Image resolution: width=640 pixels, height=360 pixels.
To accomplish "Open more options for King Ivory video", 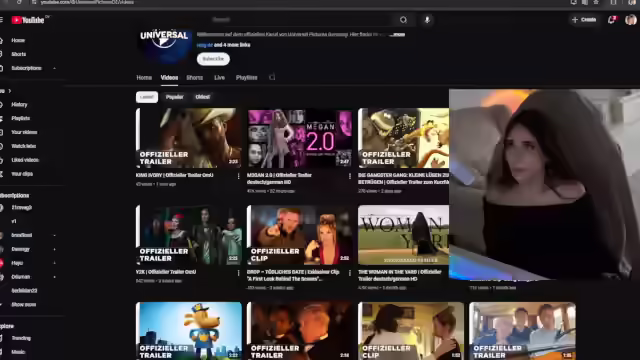I will click(x=238, y=176).
